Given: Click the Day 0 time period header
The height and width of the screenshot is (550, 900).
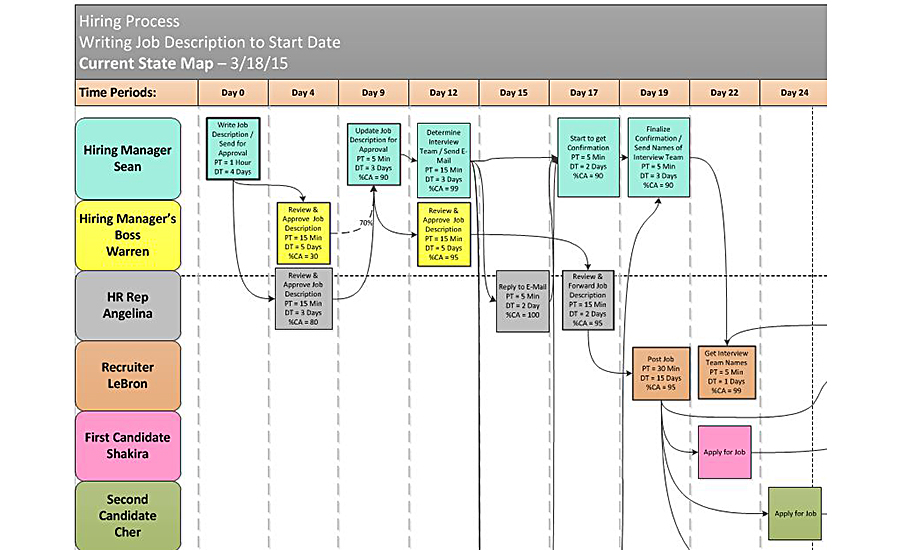Looking at the screenshot, I should click(x=233, y=92).
